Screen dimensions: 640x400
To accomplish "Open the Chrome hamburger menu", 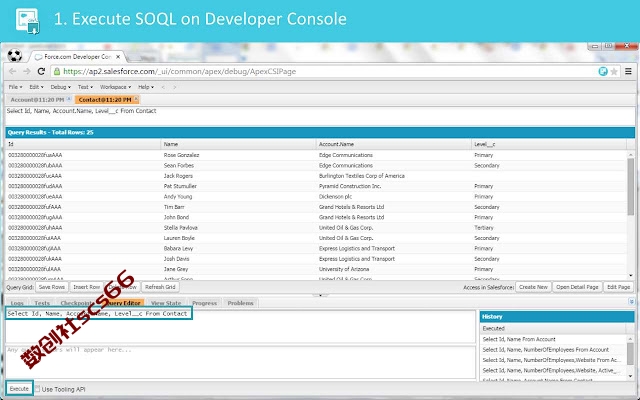I will pyautogui.click(x=628, y=71).
